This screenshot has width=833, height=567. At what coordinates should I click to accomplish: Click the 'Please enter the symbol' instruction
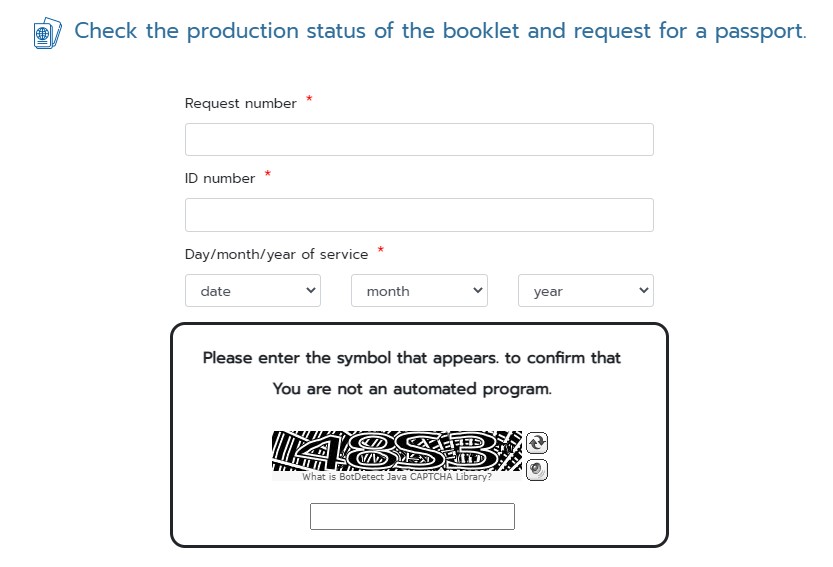click(412, 358)
